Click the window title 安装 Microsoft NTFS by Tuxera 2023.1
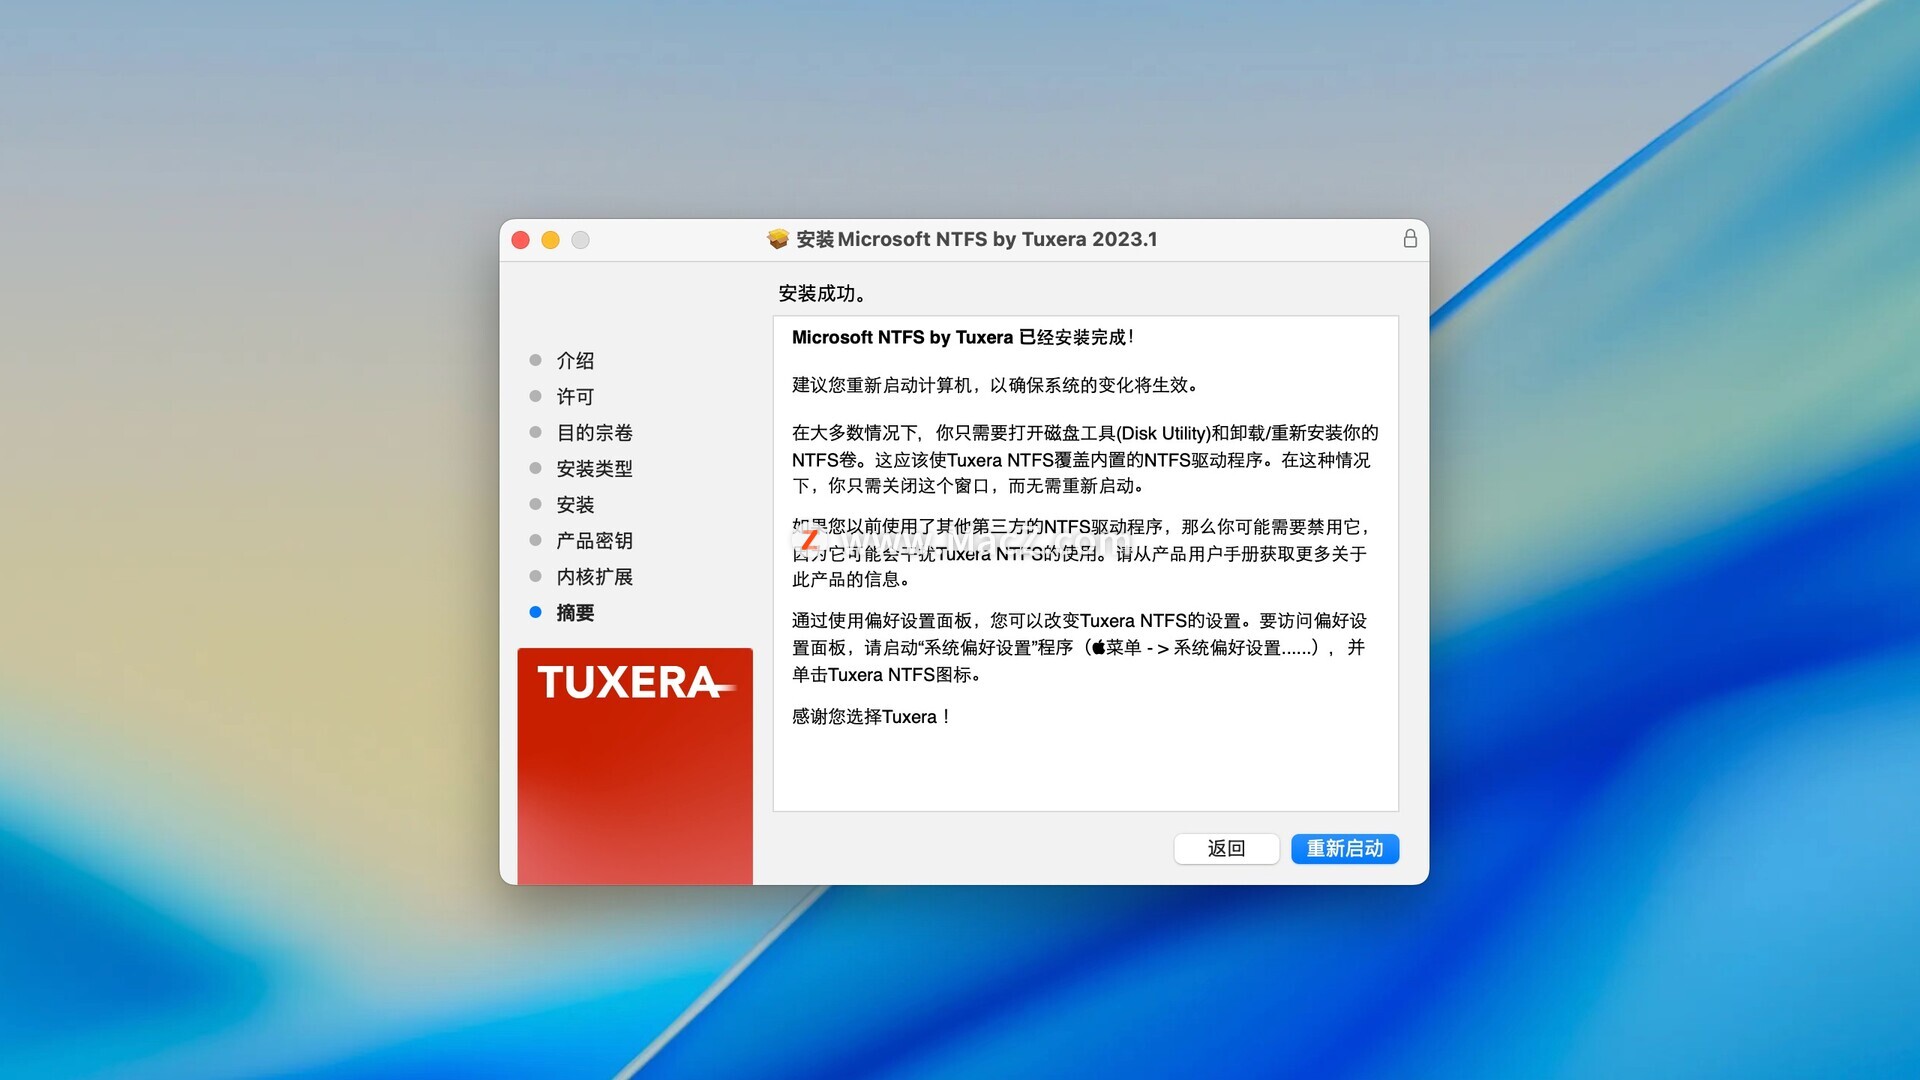The height and width of the screenshot is (1080, 1920). pyautogui.click(x=976, y=239)
